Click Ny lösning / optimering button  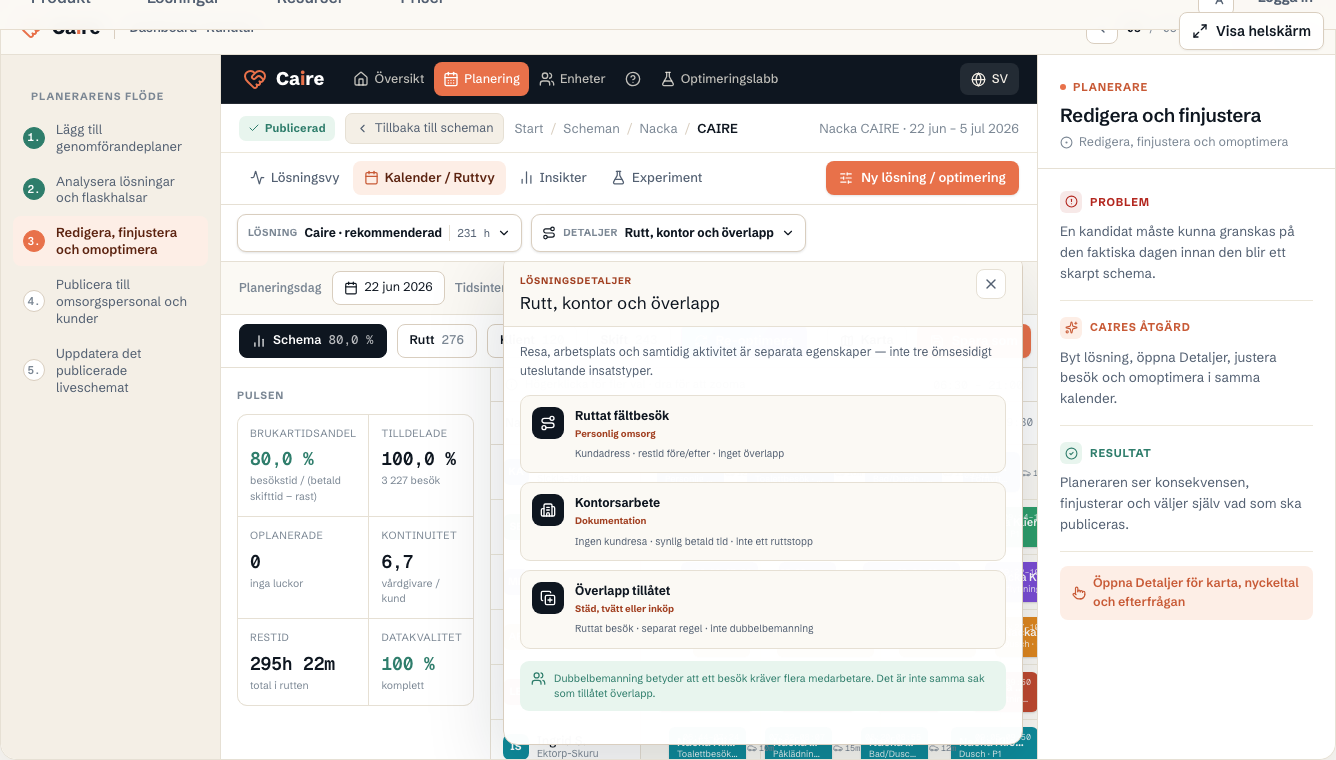click(922, 178)
